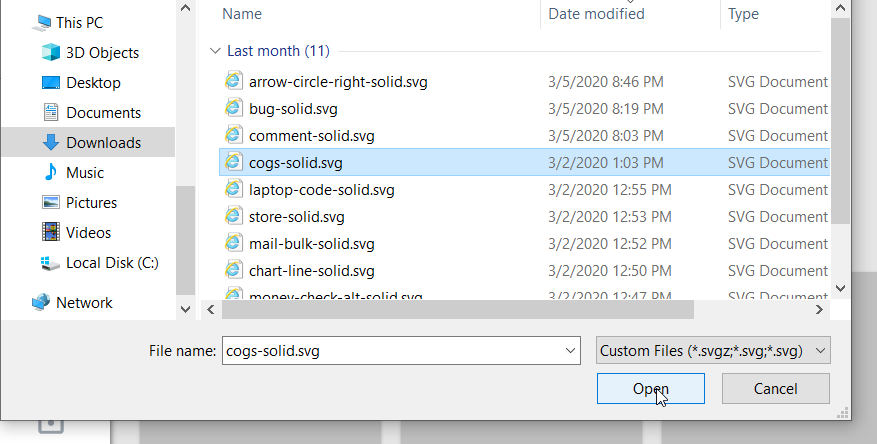Click the Local Disk (C:) drive icon
This screenshot has width=877, height=444.
(51, 263)
